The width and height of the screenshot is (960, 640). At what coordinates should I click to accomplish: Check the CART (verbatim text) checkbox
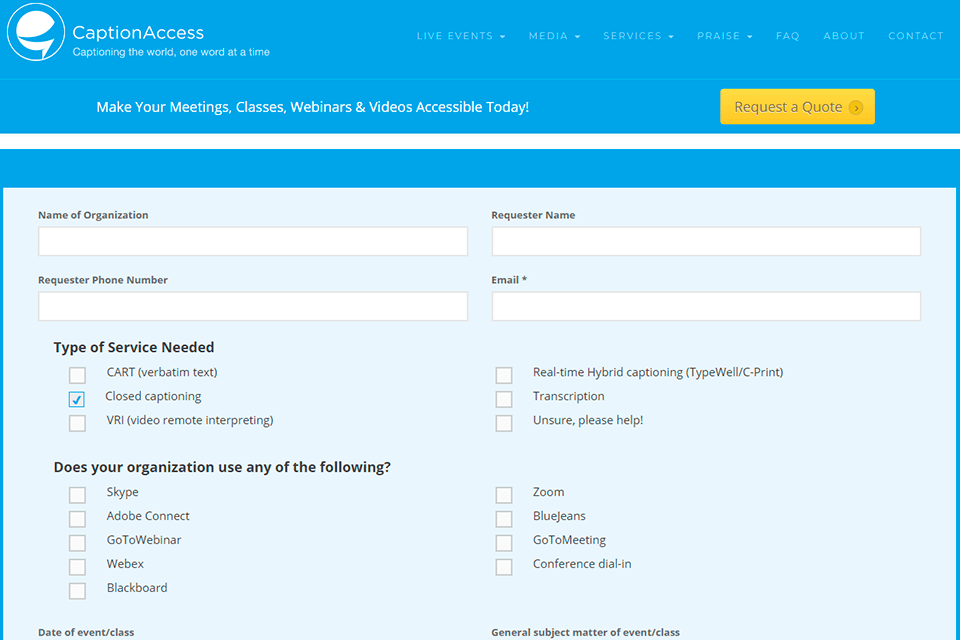(77, 375)
